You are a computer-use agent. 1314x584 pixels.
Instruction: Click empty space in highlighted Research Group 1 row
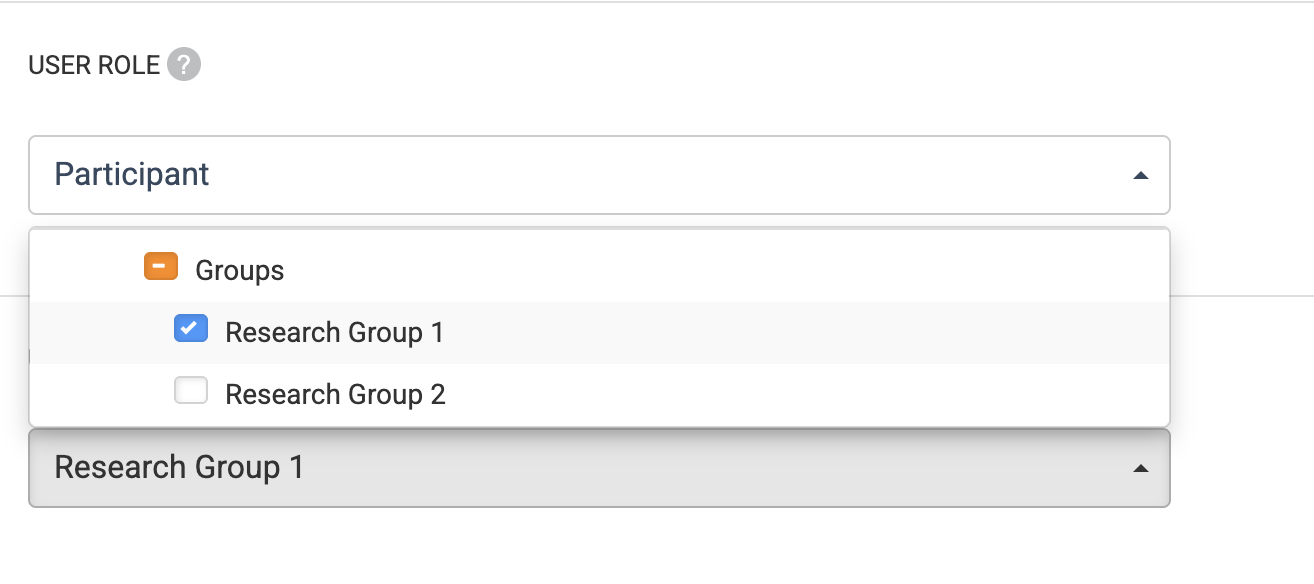[800, 333]
